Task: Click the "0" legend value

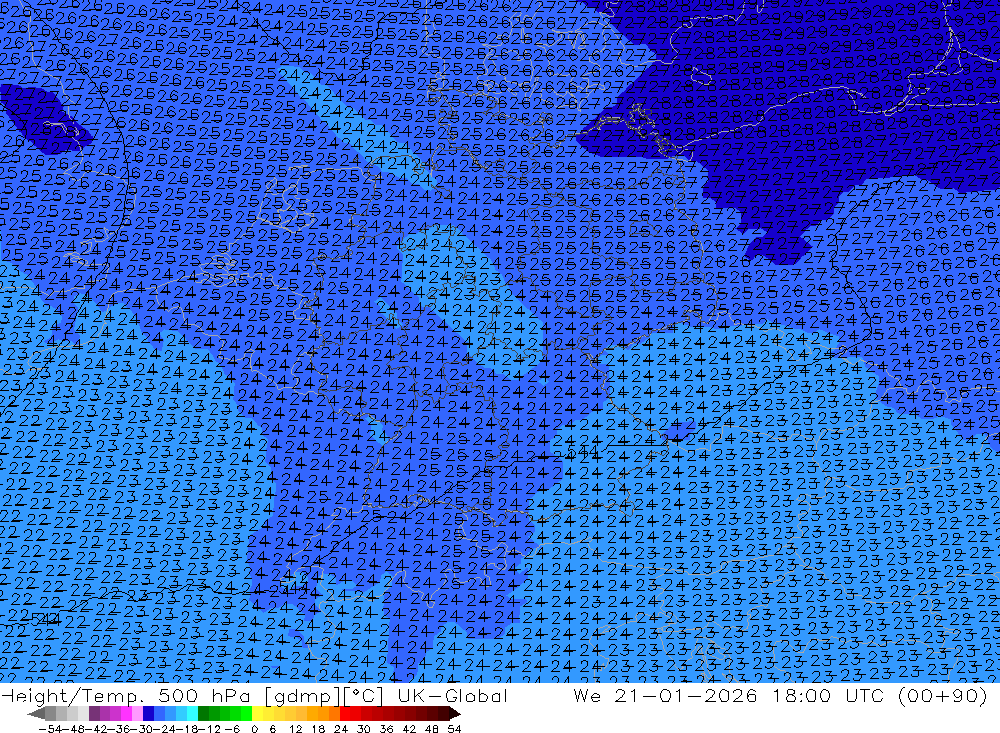Action: (254, 729)
